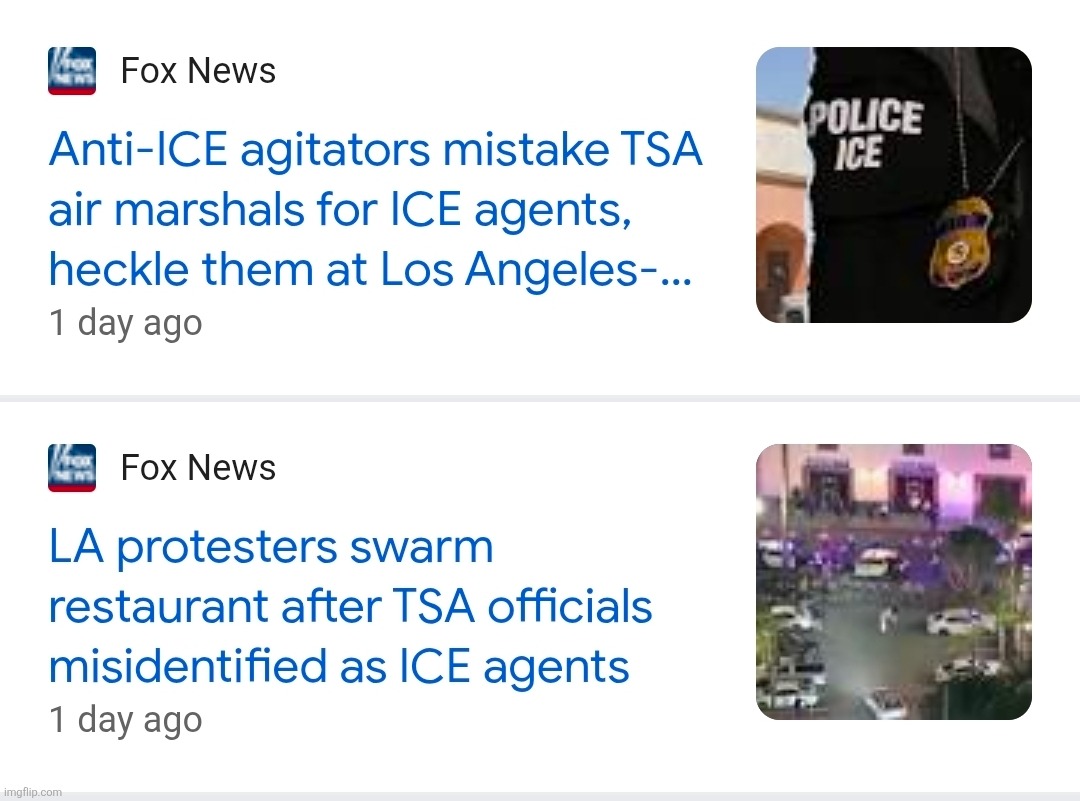Viewport: 1080px width, 801px height.
Task: Open the nighttime street scene thumbnail
Action: [x=893, y=582]
